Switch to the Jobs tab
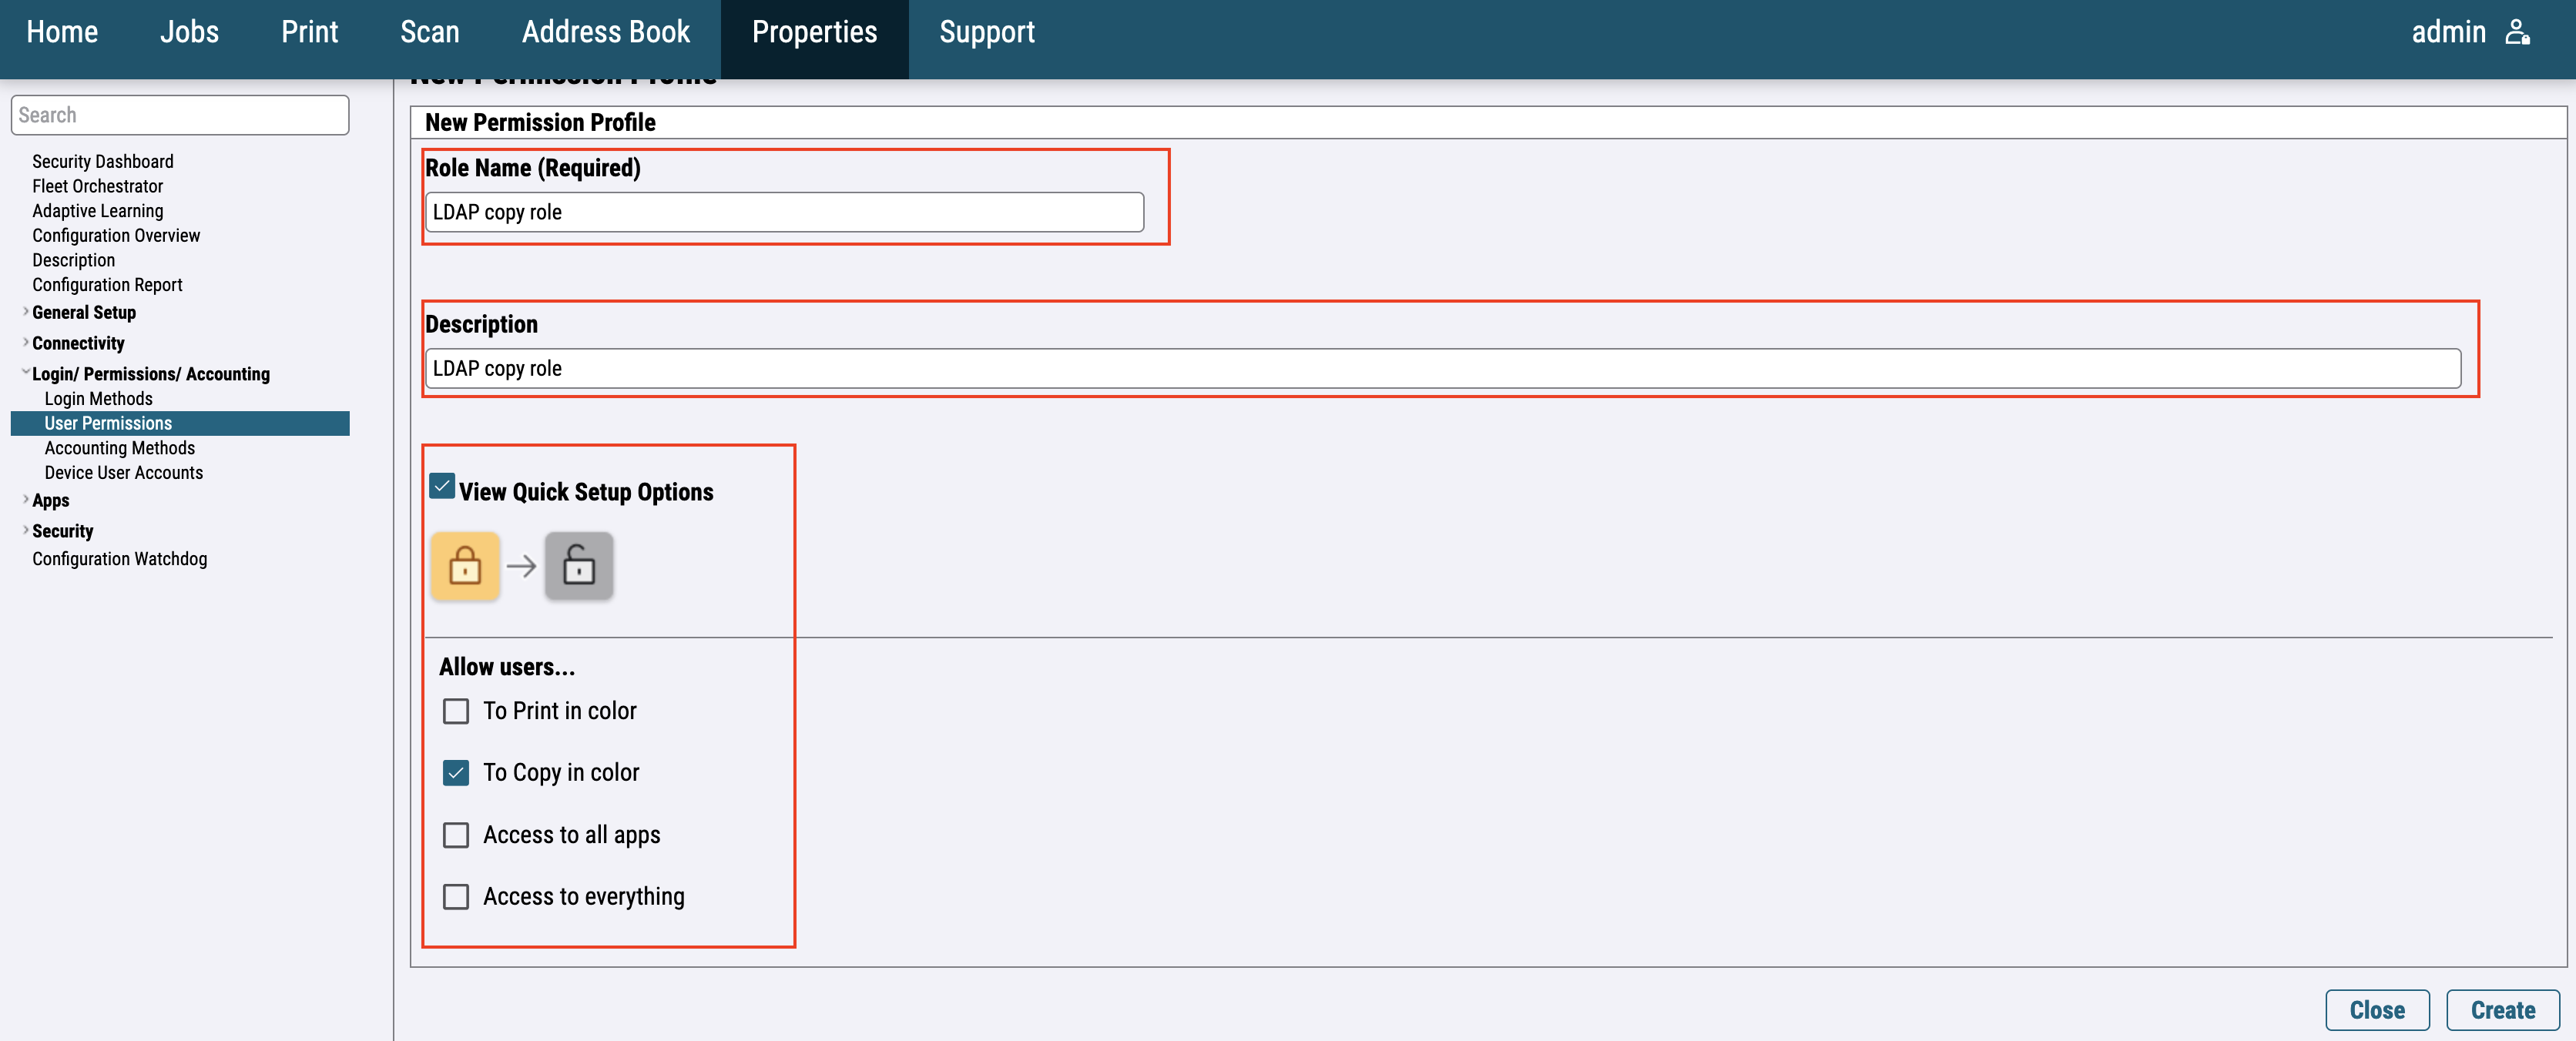This screenshot has width=2576, height=1041. (189, 32)
